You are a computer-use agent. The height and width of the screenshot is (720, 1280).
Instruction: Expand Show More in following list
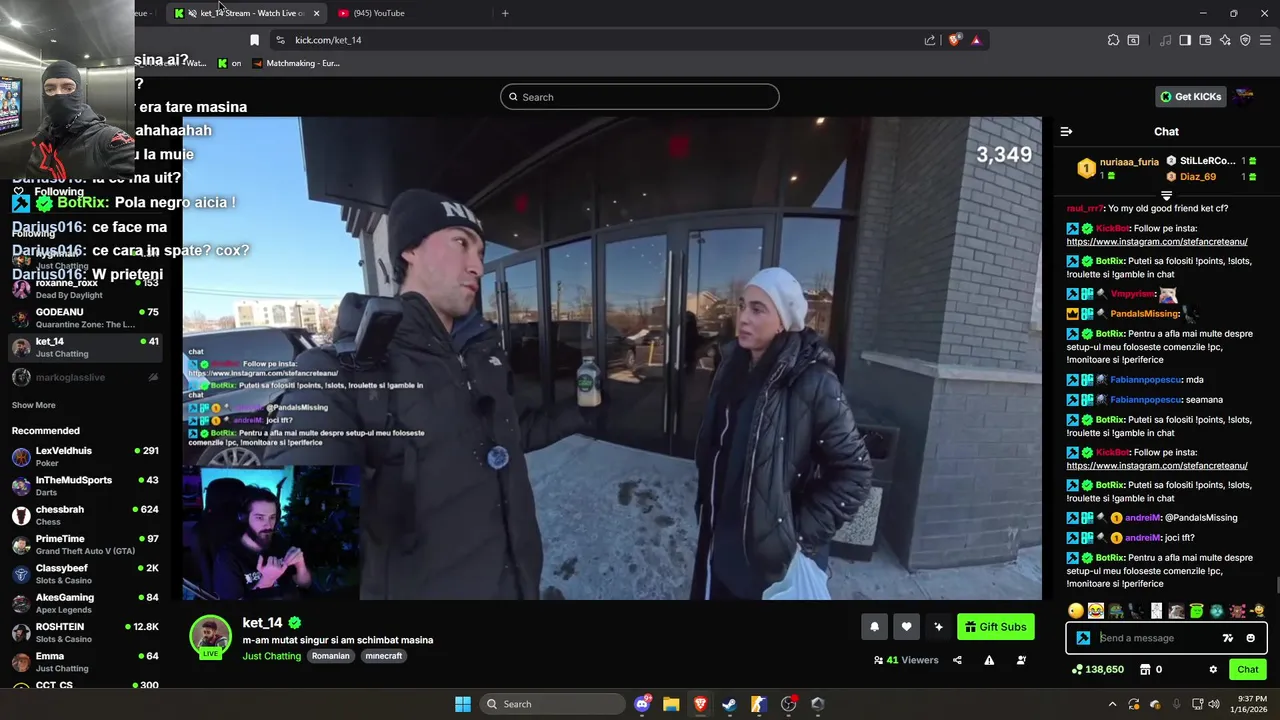(33, 405)
